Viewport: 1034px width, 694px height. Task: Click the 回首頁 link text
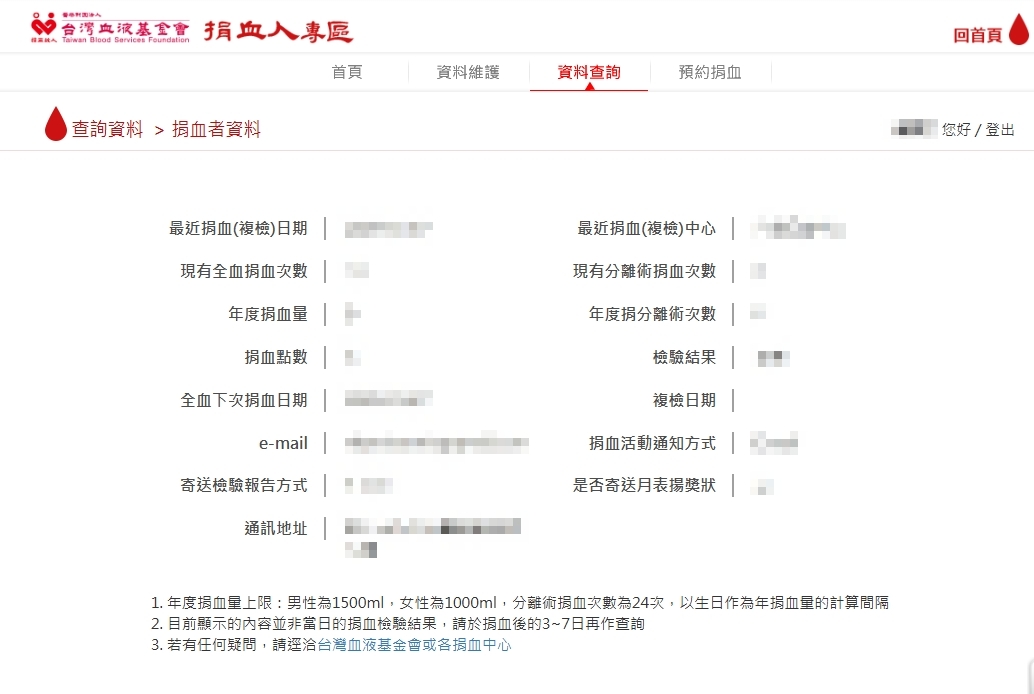coord(977,35)
